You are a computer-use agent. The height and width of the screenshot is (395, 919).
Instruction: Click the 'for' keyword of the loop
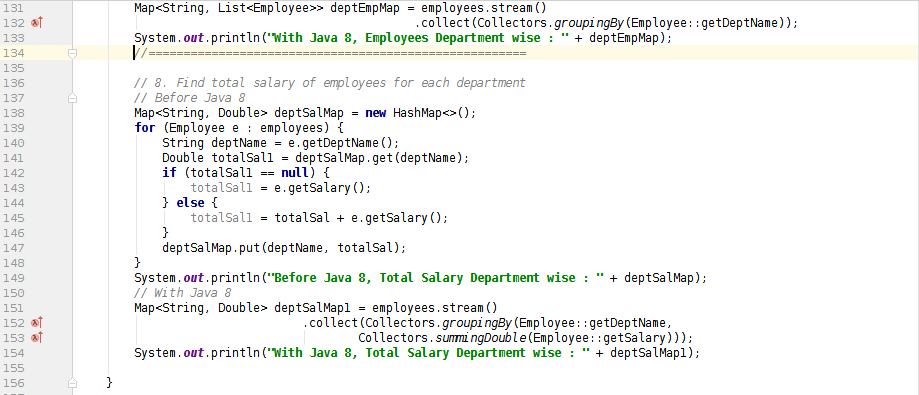coord(144,128)
